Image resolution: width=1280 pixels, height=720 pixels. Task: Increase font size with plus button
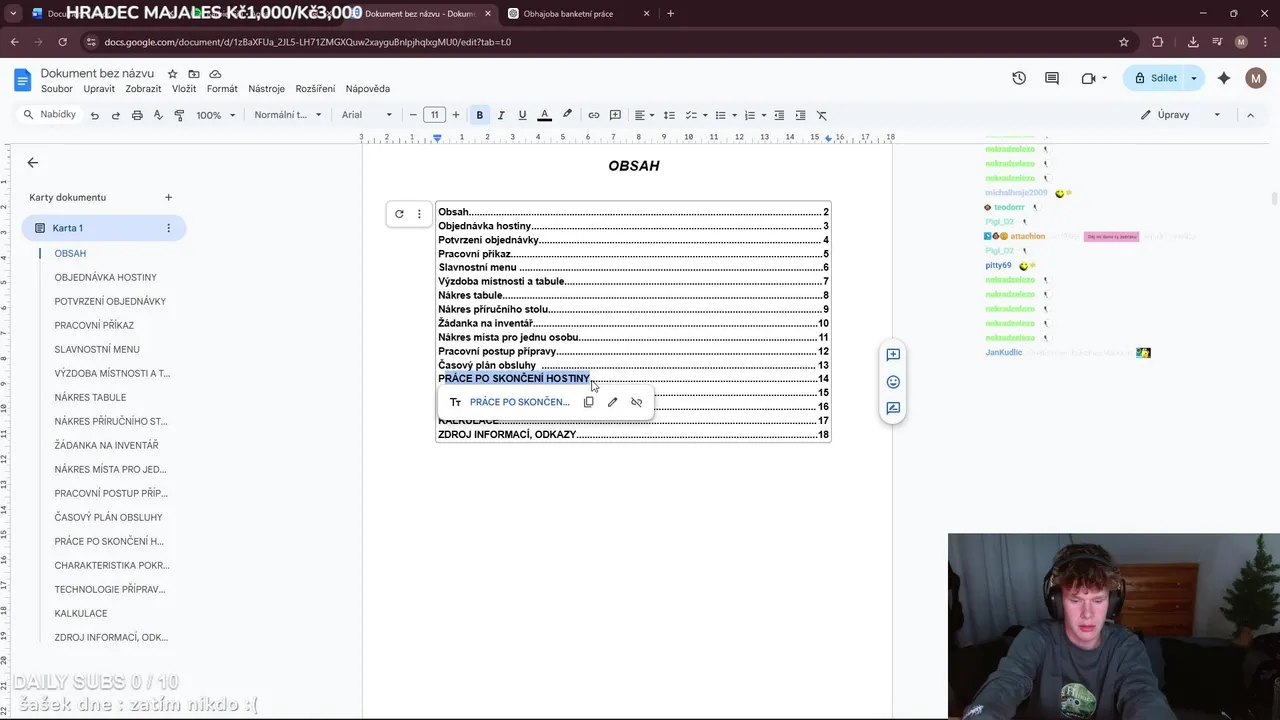tap(456, 115)
